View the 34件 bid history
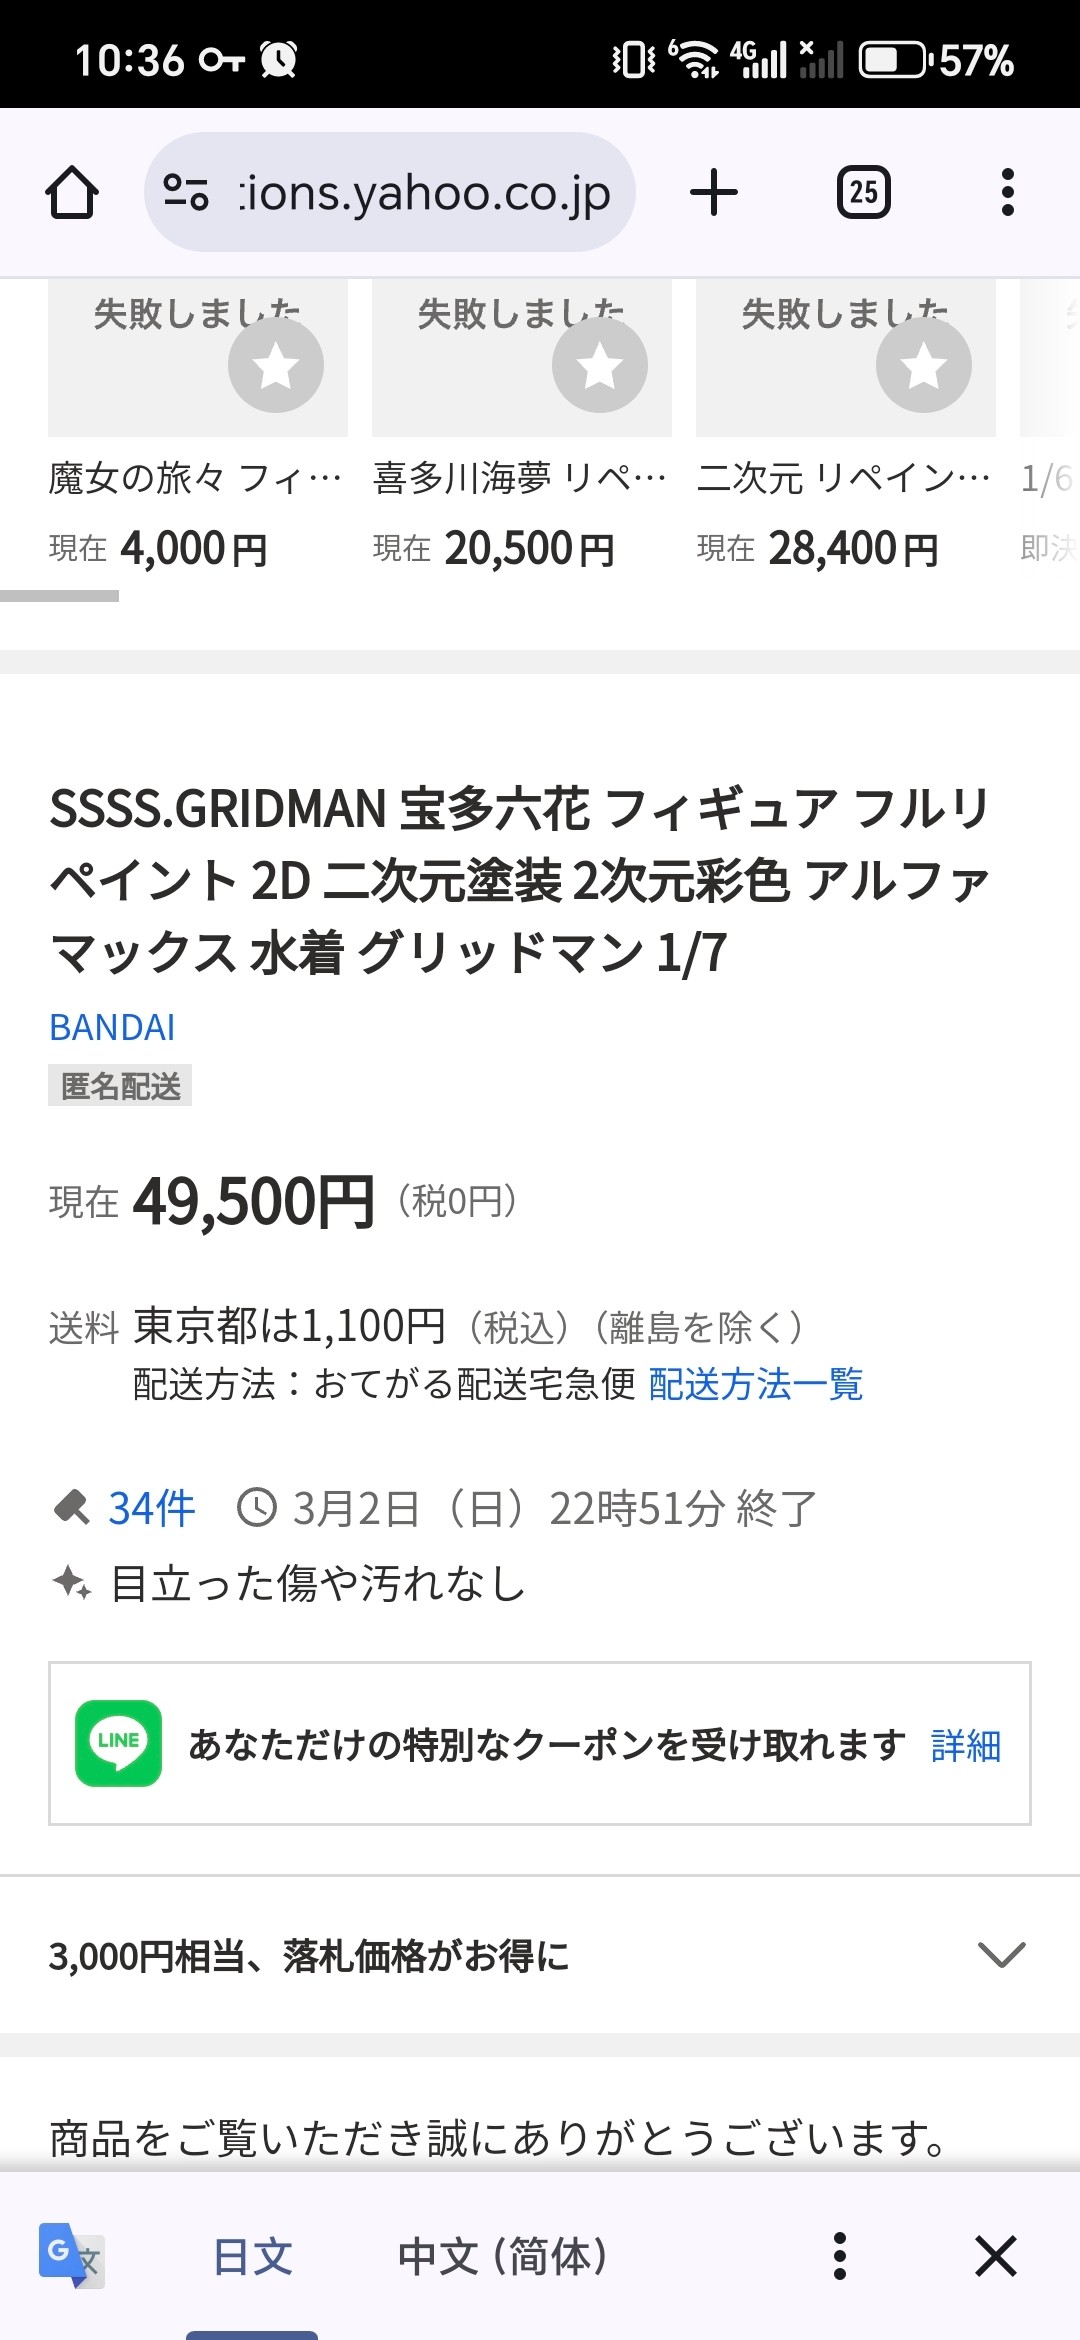The height and width of the screenshot is (2340, 1080). 150,1508
